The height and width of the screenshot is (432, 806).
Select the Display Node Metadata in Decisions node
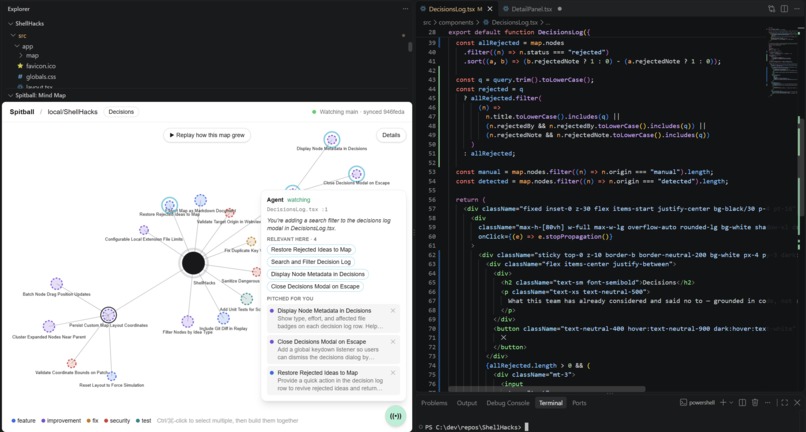coord(332,139)
